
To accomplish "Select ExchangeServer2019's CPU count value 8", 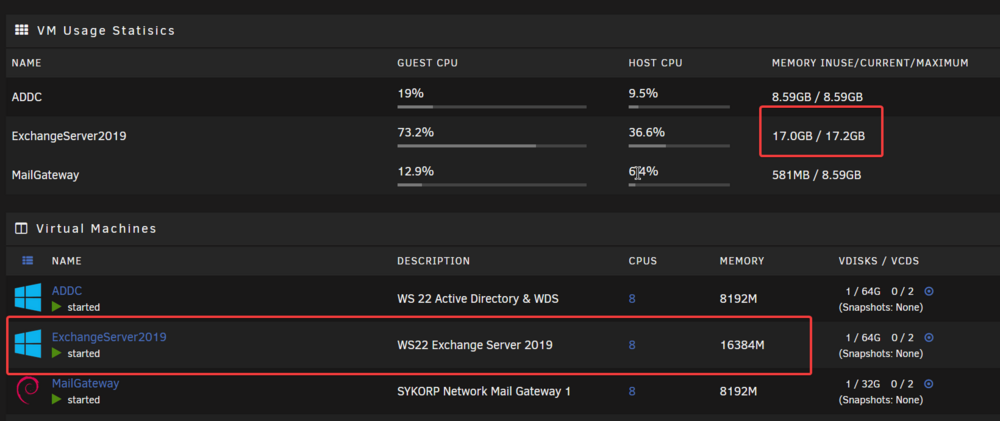I will [632, 345].
